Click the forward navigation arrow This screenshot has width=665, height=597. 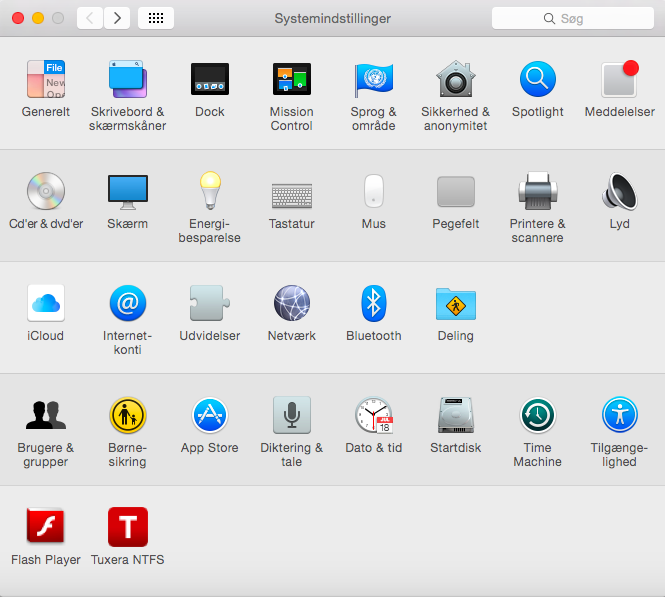(117, 18)
